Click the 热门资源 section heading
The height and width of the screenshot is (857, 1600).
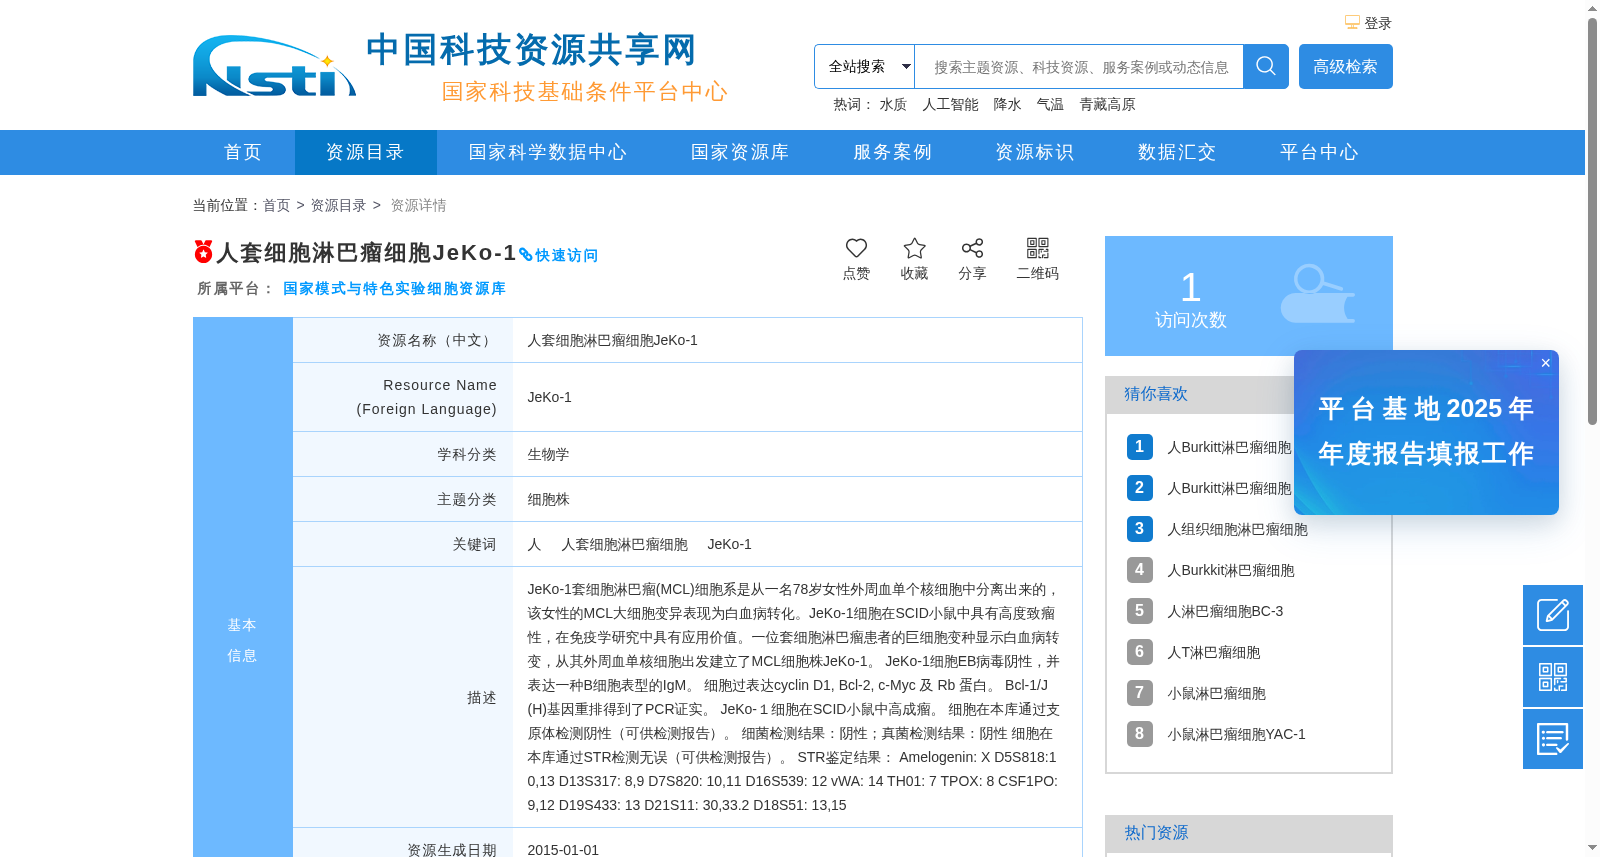coord(1156,833)
